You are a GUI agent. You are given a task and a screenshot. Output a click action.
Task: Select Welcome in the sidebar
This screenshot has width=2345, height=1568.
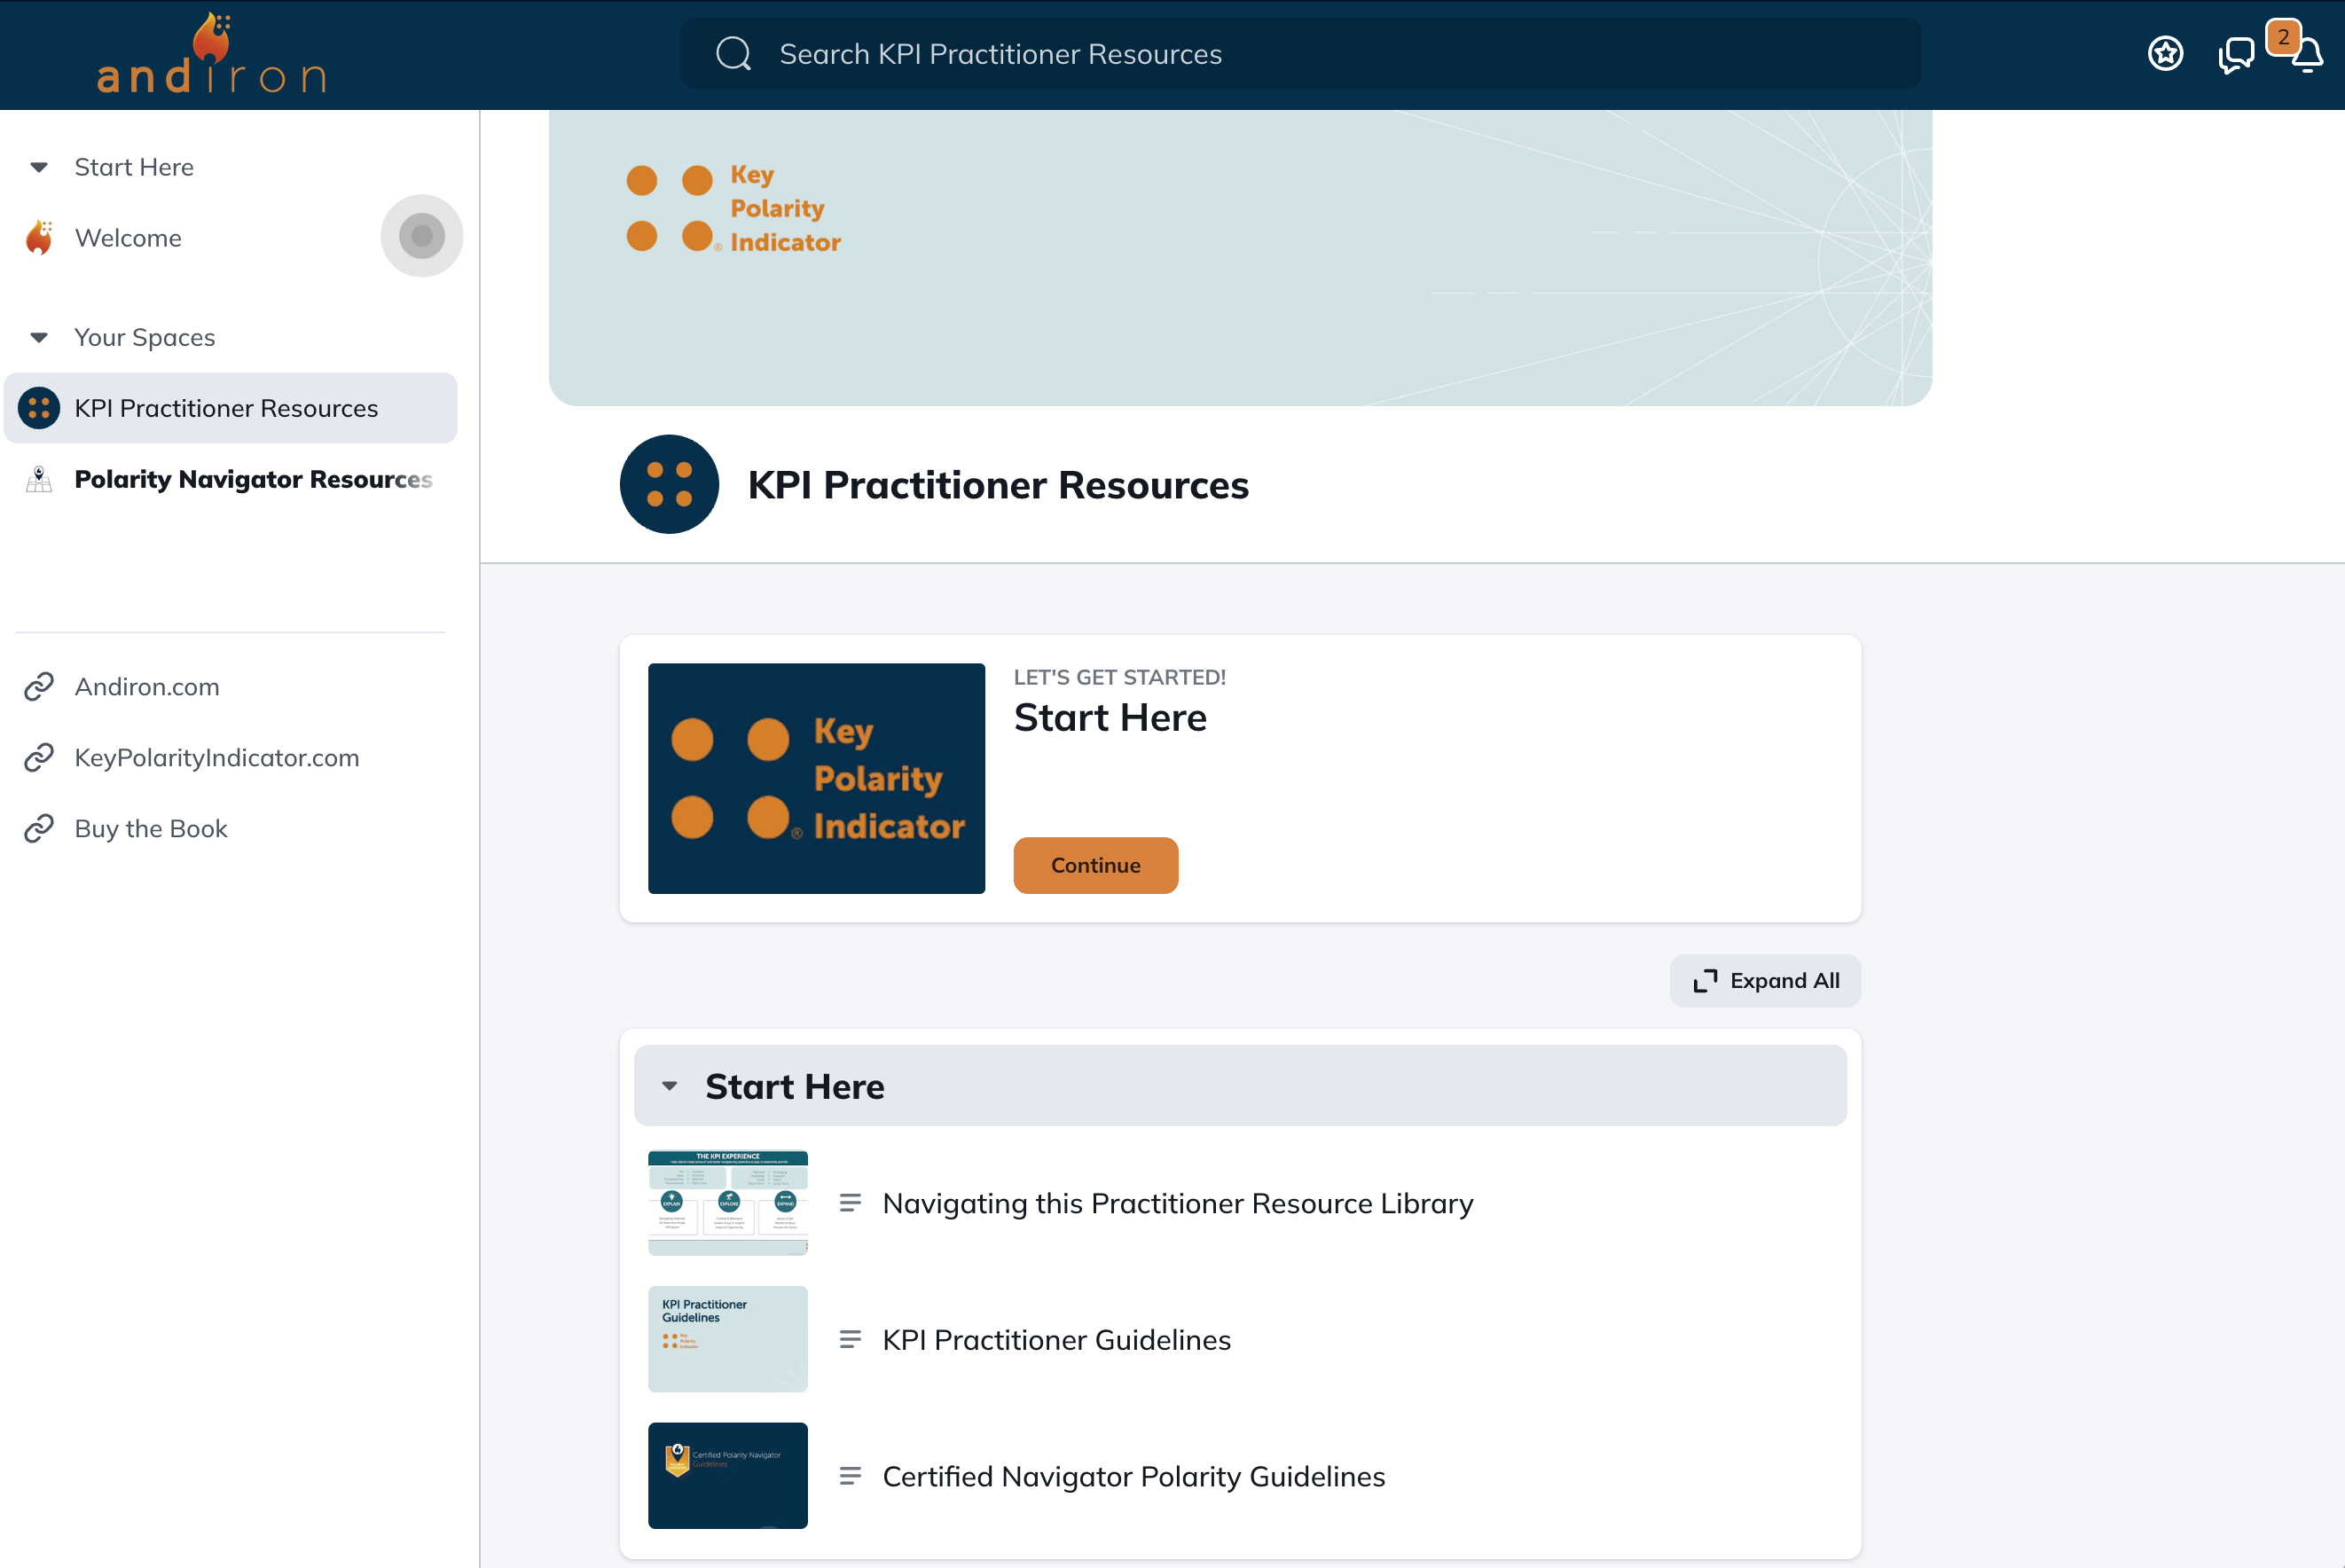click(x=128, y=237)
